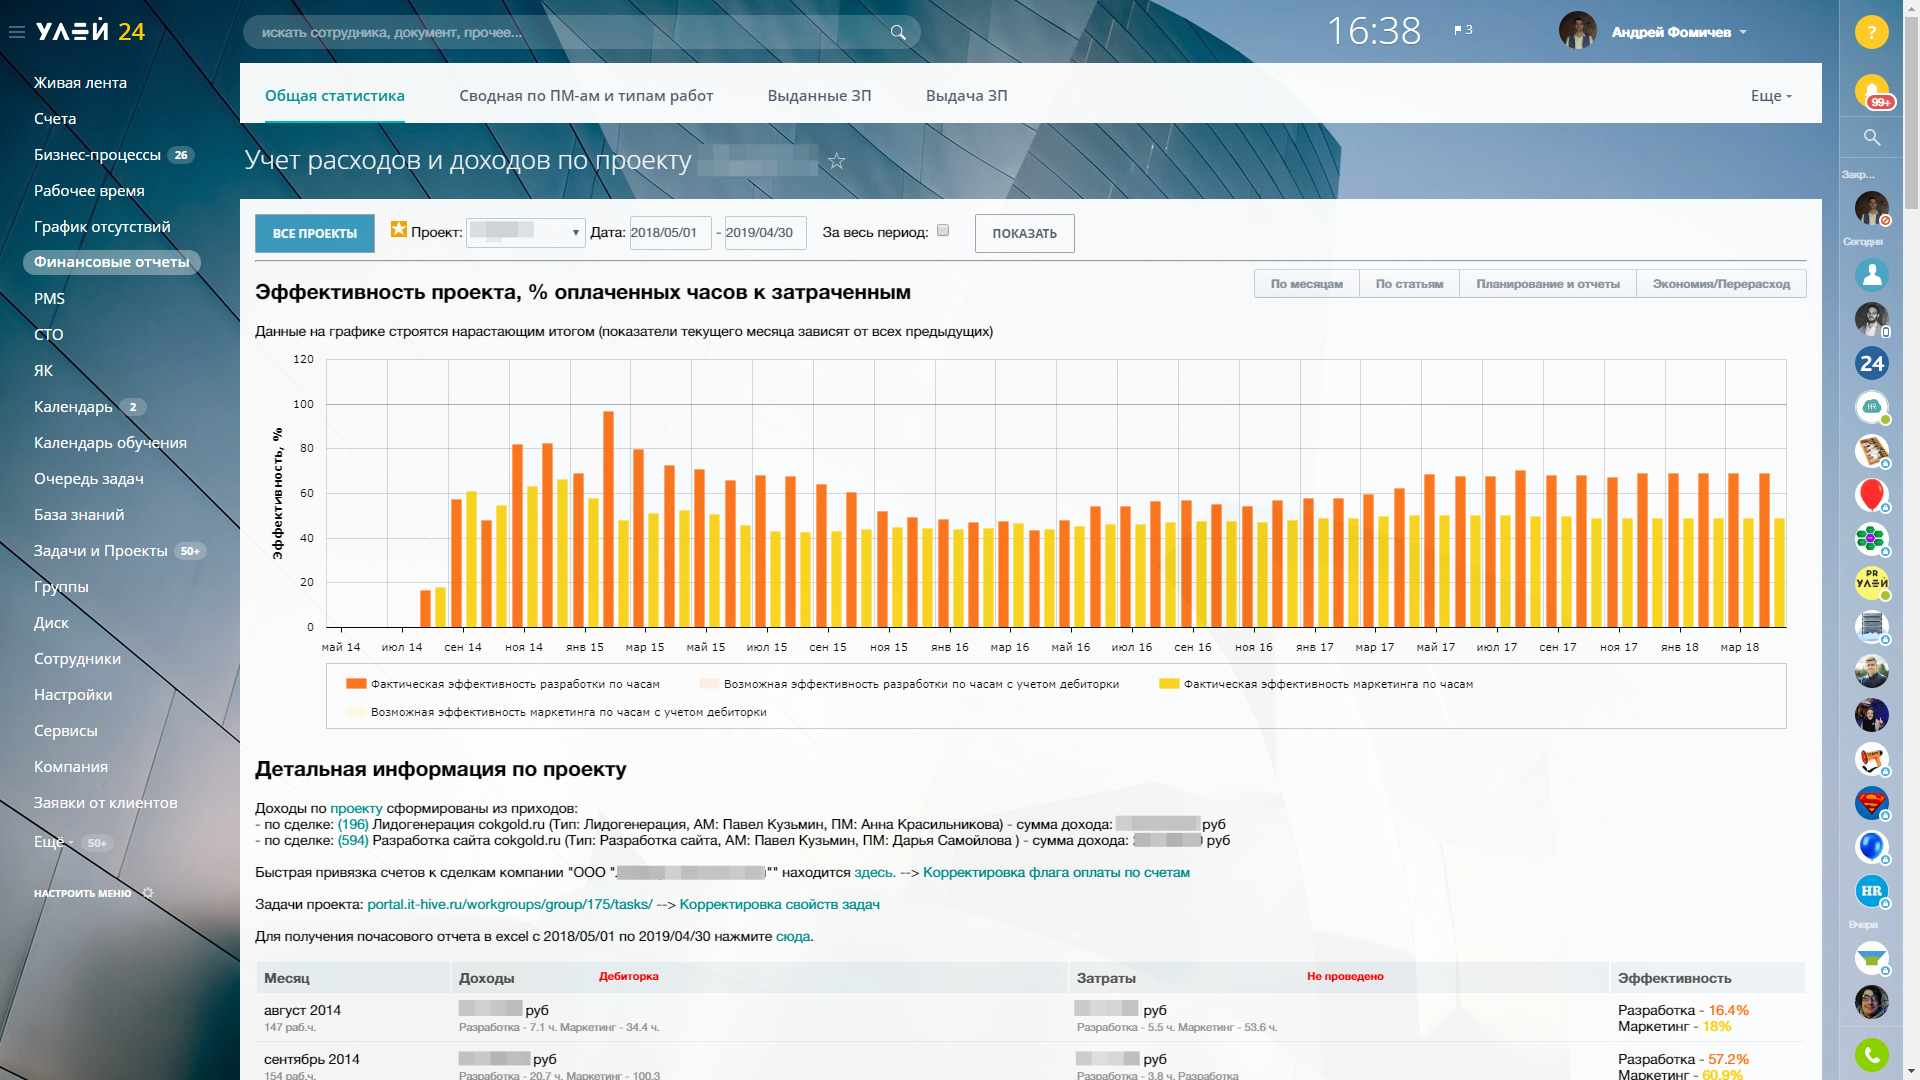Open the Выданные ЗП tab

pos(819,96)
